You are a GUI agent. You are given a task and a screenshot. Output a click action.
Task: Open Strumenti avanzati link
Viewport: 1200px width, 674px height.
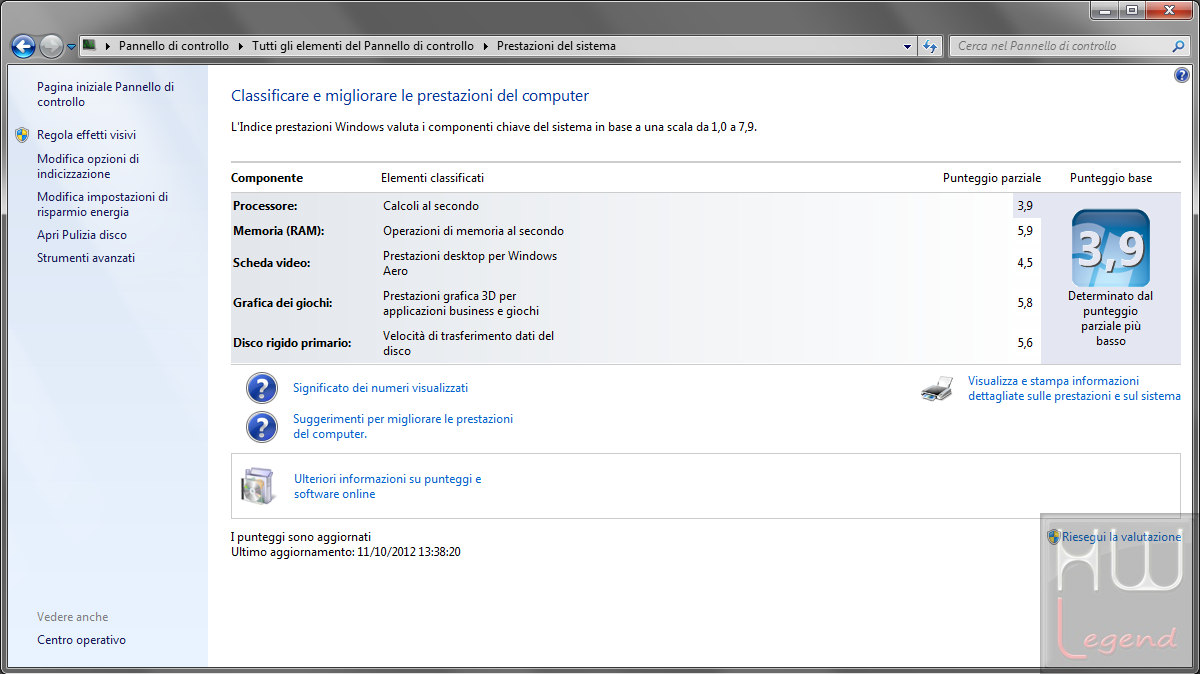pyautogui.click(x=86, y=258)
